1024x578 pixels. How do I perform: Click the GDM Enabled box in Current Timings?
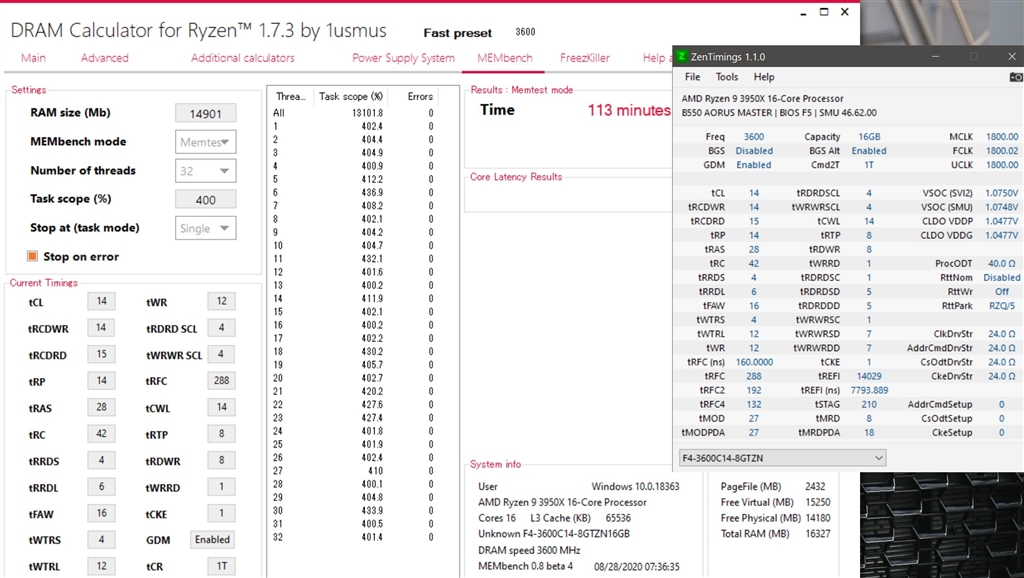212,539
